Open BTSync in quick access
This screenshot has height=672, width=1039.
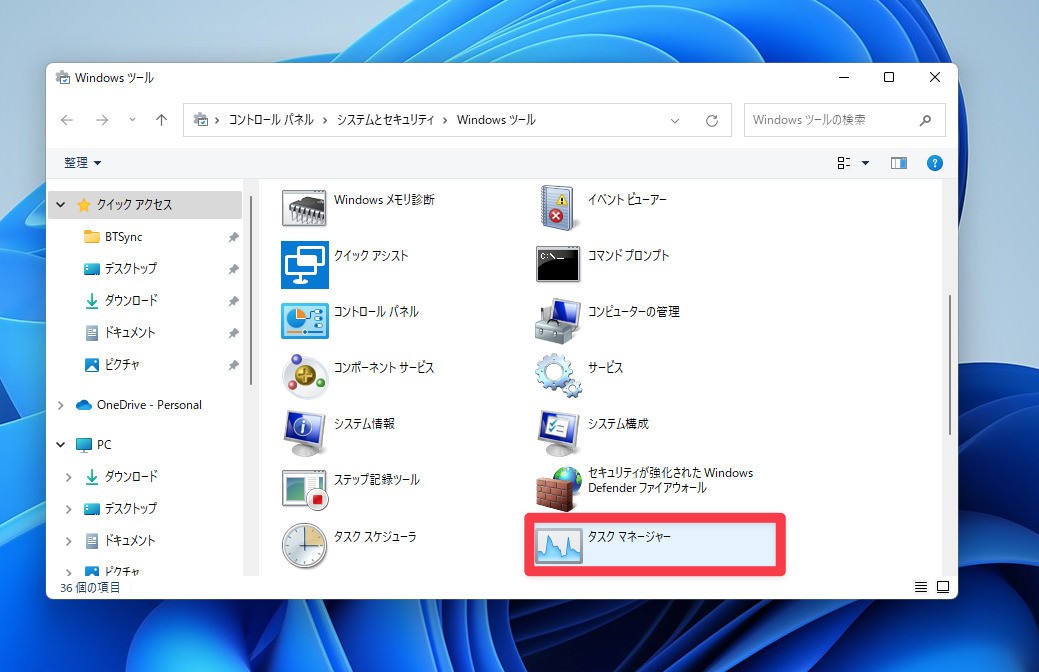124,237
